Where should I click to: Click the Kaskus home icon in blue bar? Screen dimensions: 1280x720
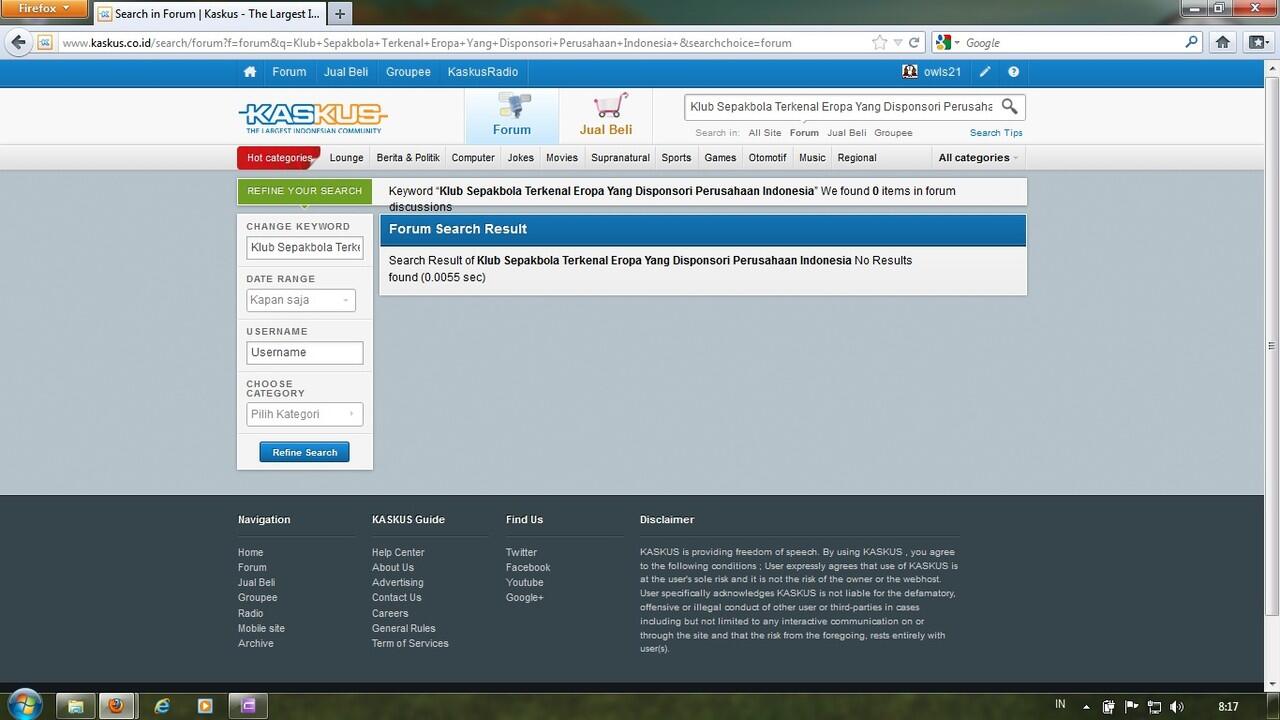pyautogui.click(x=250, y=72)
